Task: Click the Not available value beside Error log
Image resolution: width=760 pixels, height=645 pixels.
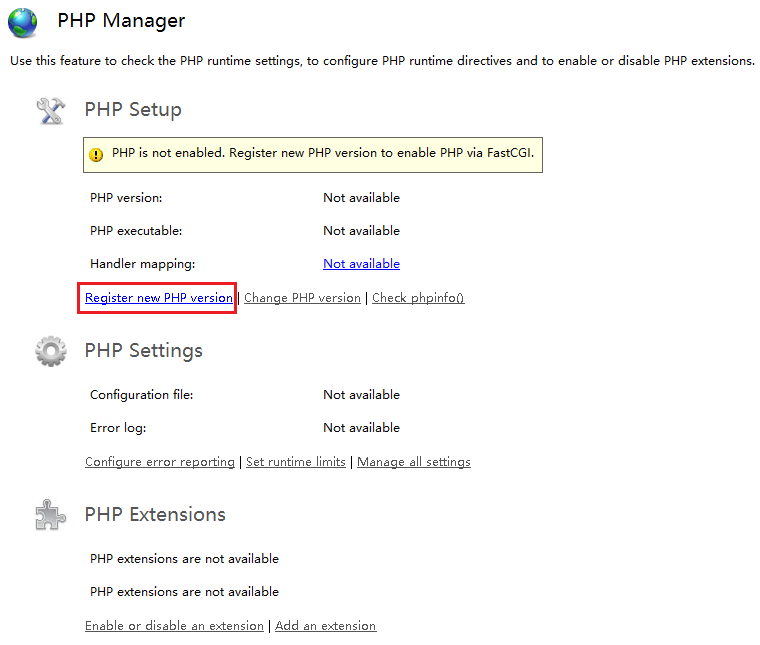Action: point(362,427)
